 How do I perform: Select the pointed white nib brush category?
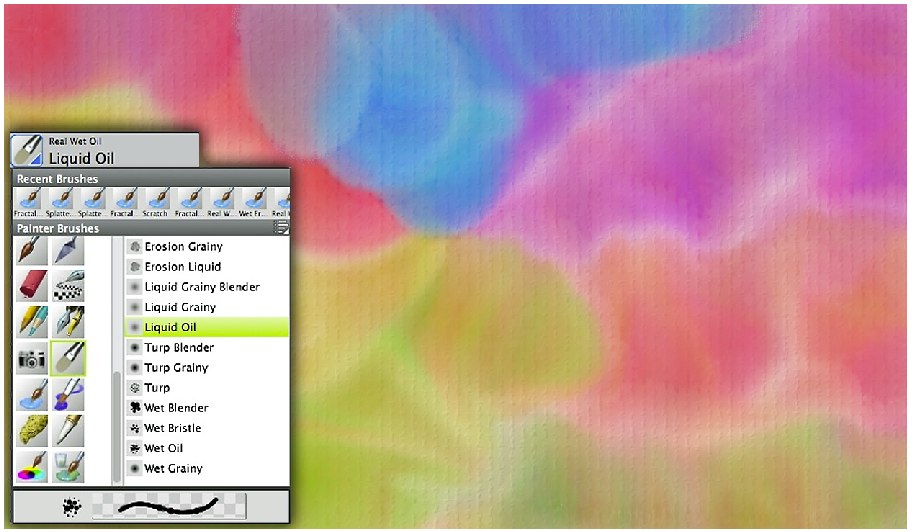click(68, 431)
